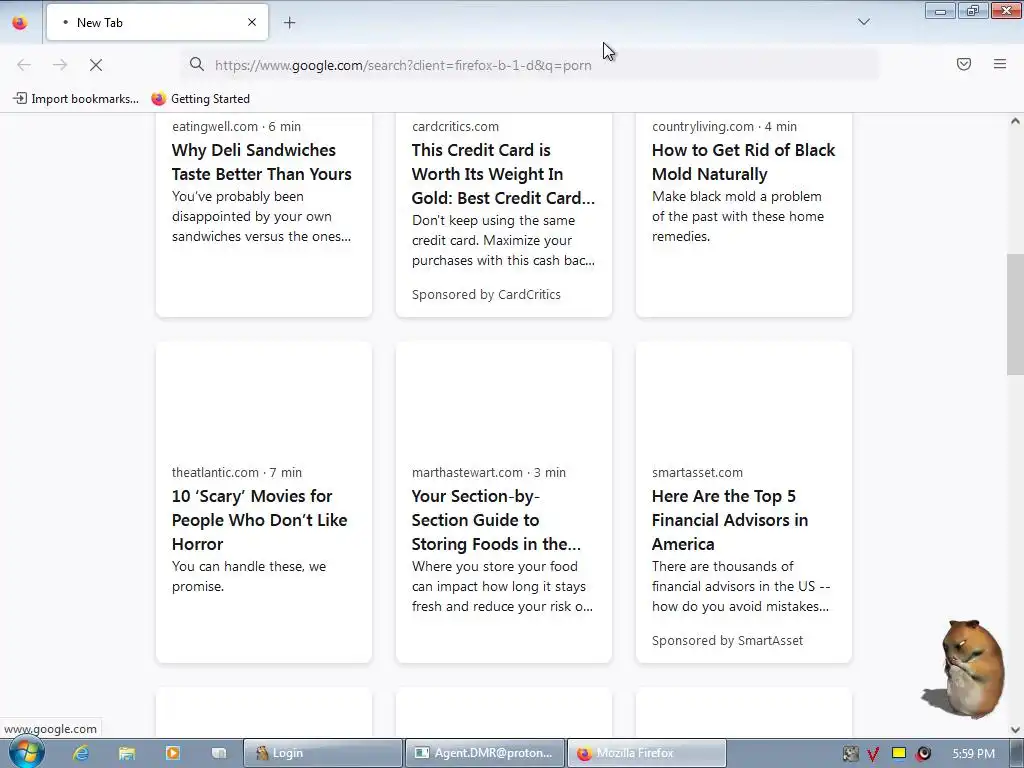Viewport: 1024px width, 768px height.
Task: Open Top 5 Financial Advisors in America article
Action: pyautogui.click(x=729, y=520)
